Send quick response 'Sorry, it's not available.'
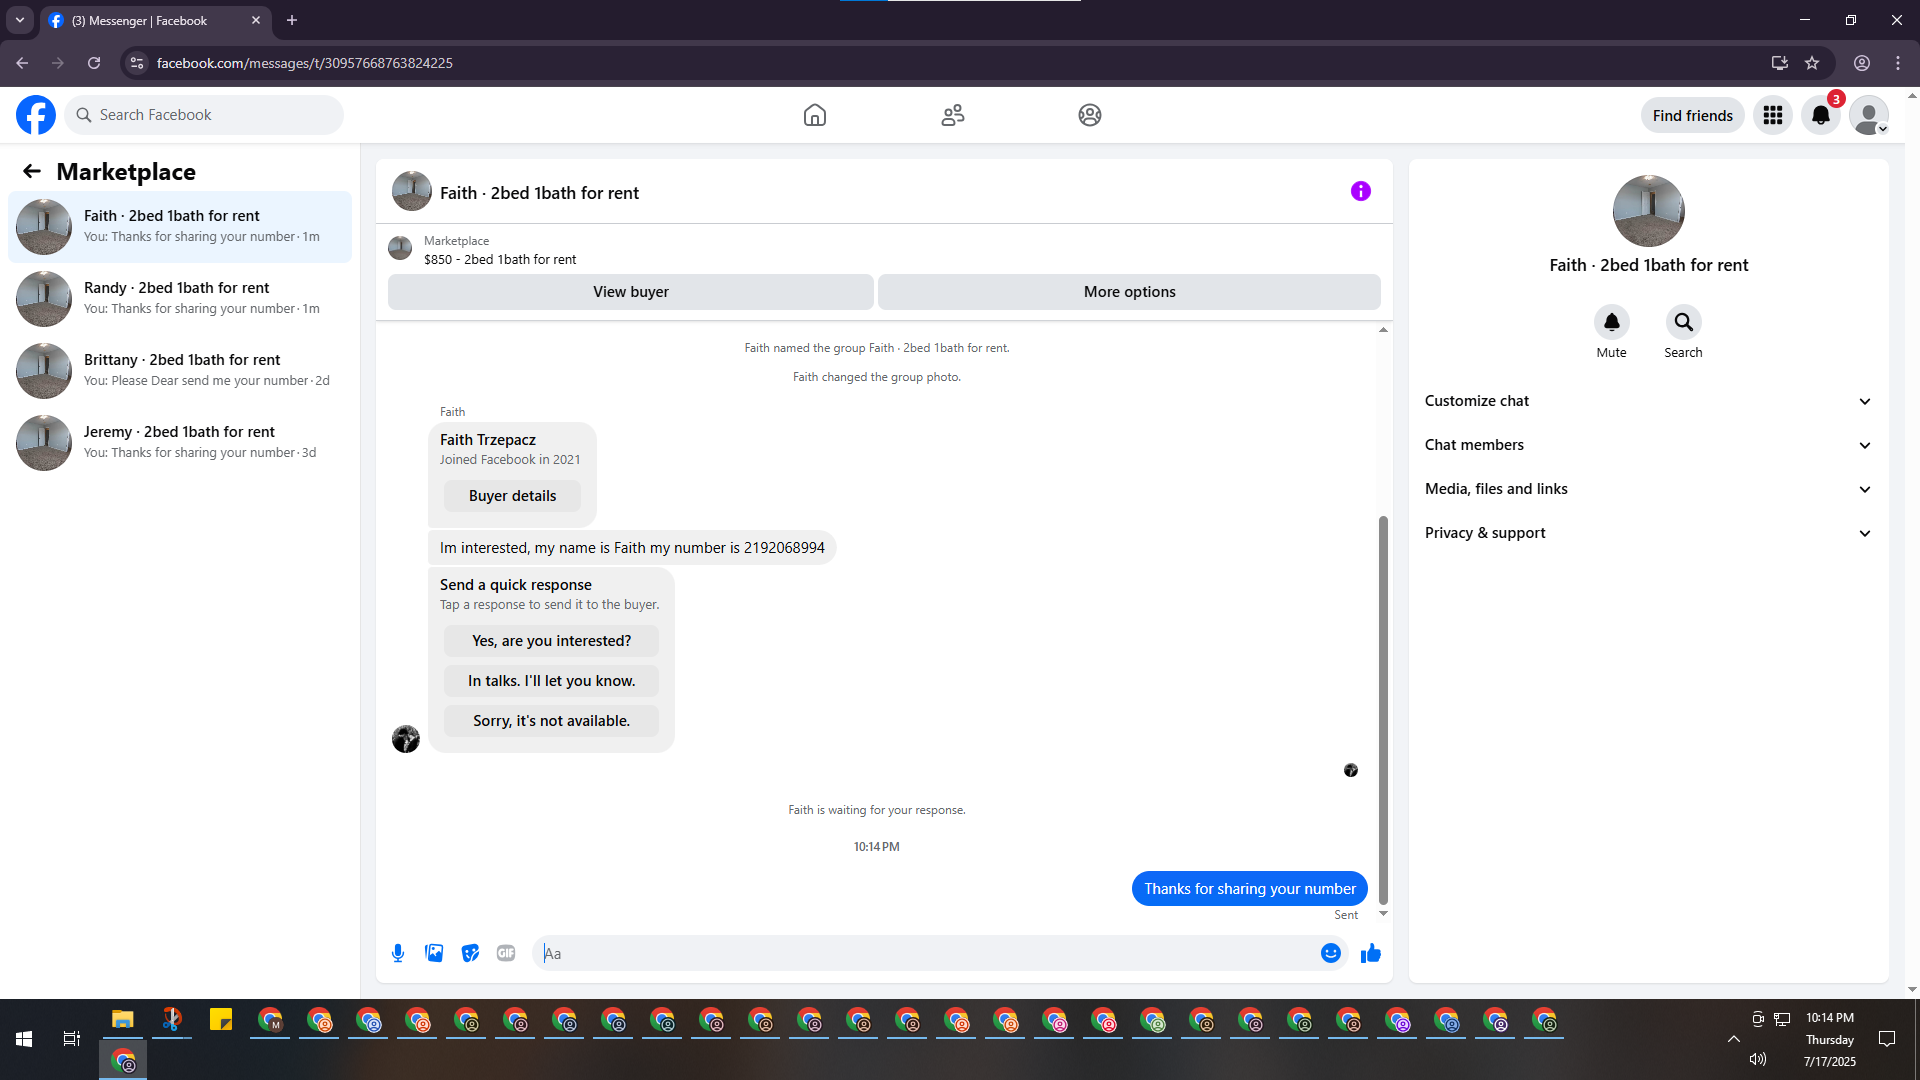Screen dimensions: 1920x1080 pyautogui.click(x=552, y=721)
